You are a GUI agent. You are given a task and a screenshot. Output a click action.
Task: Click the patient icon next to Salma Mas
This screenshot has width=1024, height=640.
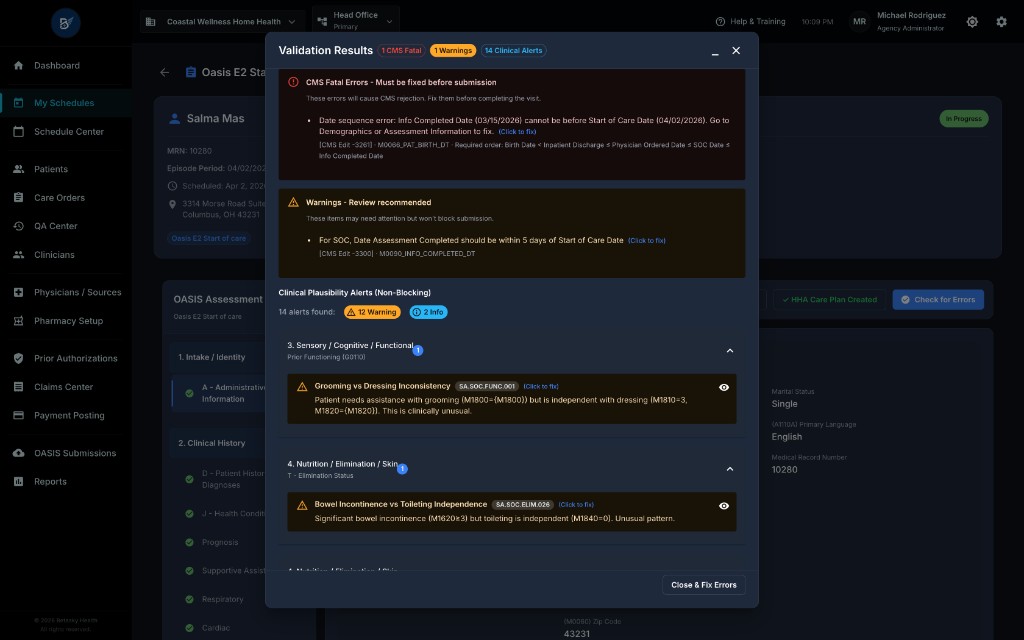174,119
